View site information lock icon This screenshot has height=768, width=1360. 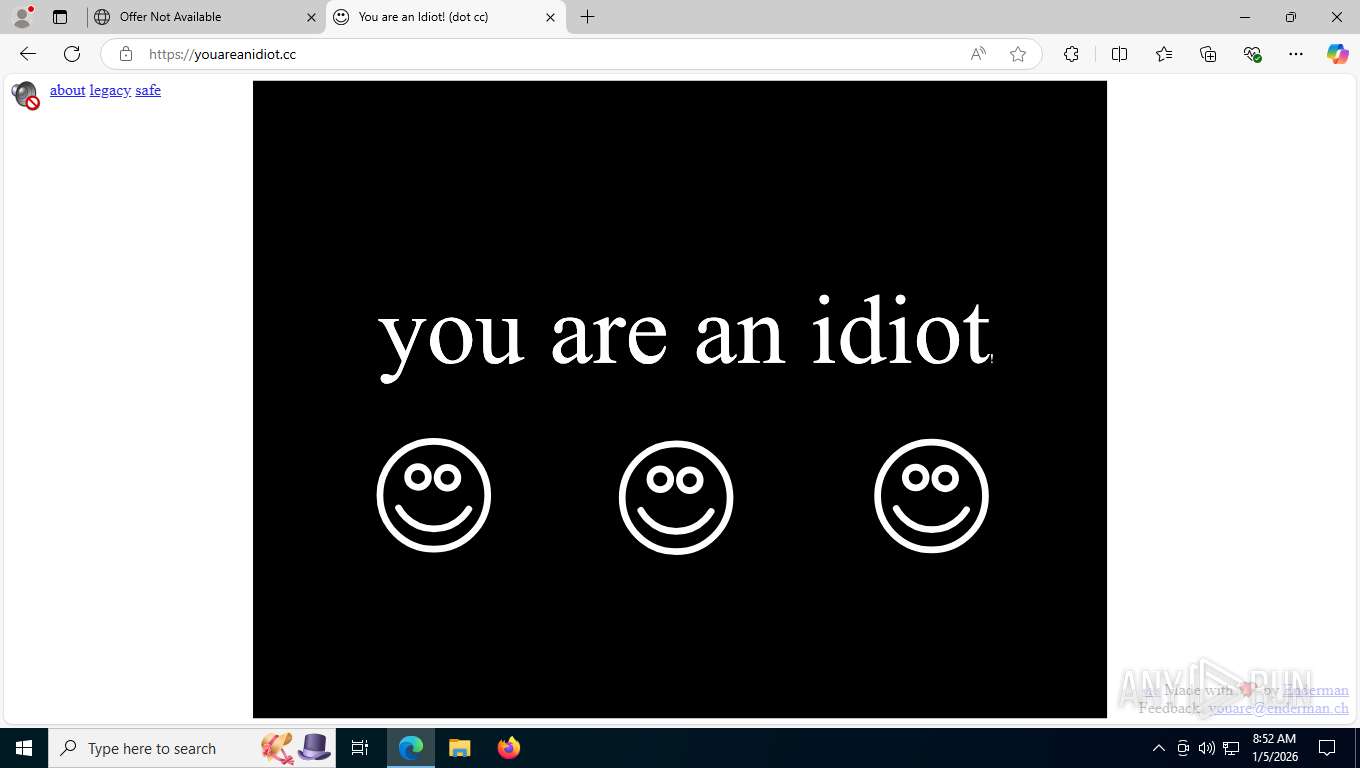click(x=125, y=54)
